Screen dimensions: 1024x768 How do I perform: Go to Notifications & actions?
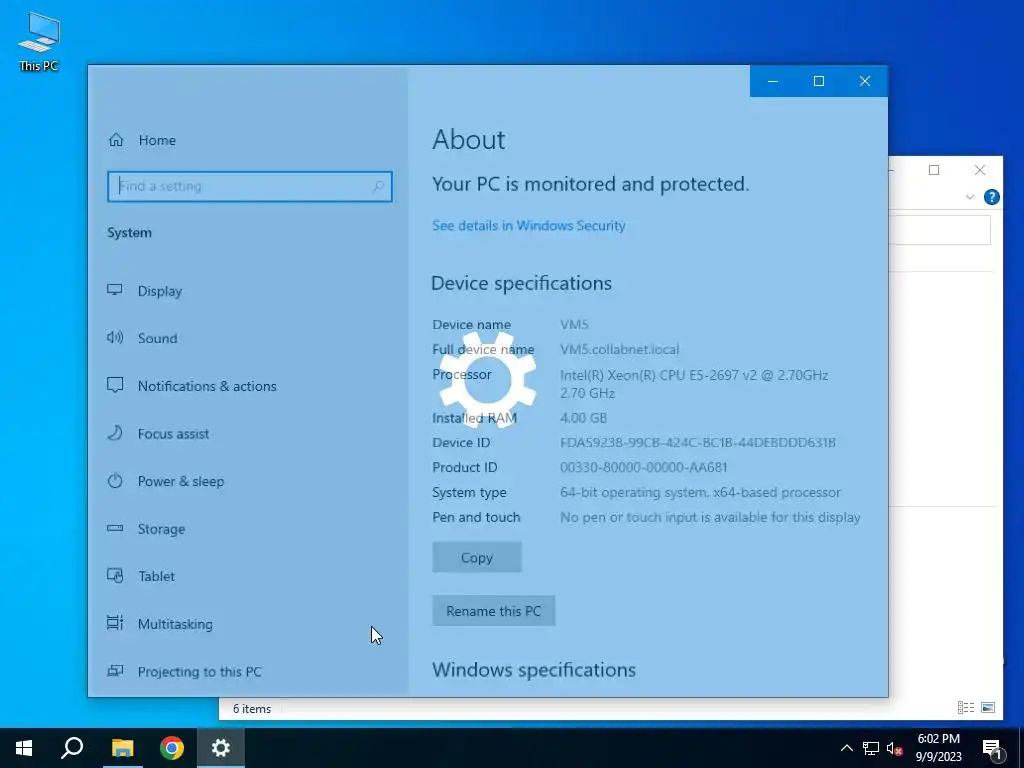tap(192, 386)
